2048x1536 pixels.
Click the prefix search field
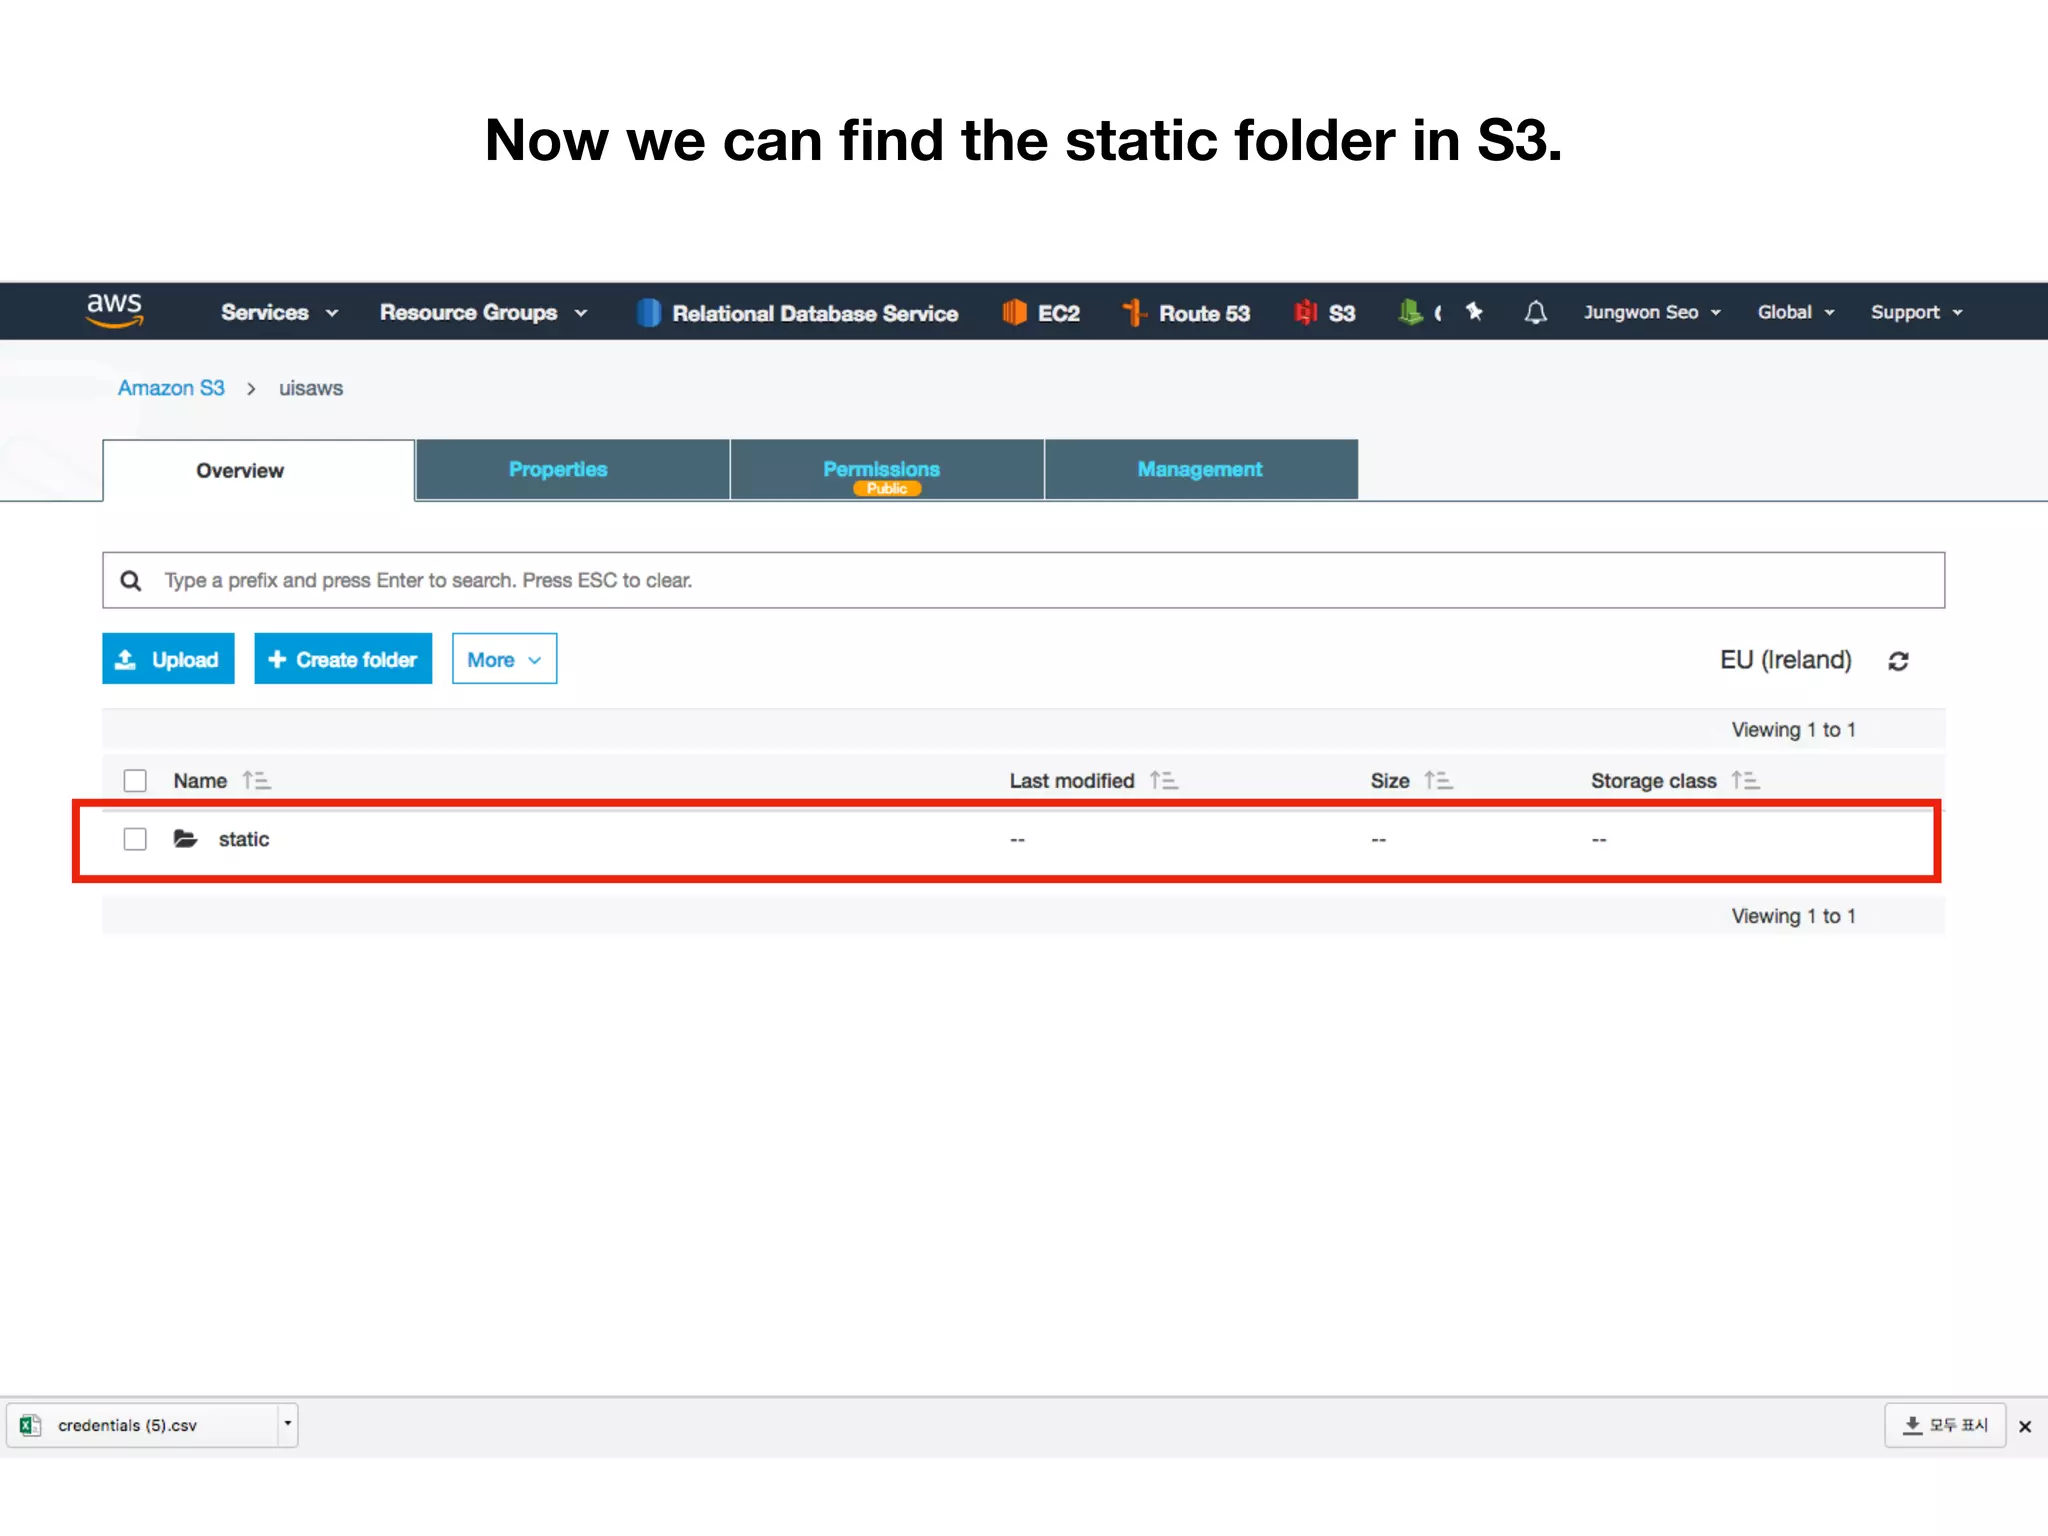1023,580
